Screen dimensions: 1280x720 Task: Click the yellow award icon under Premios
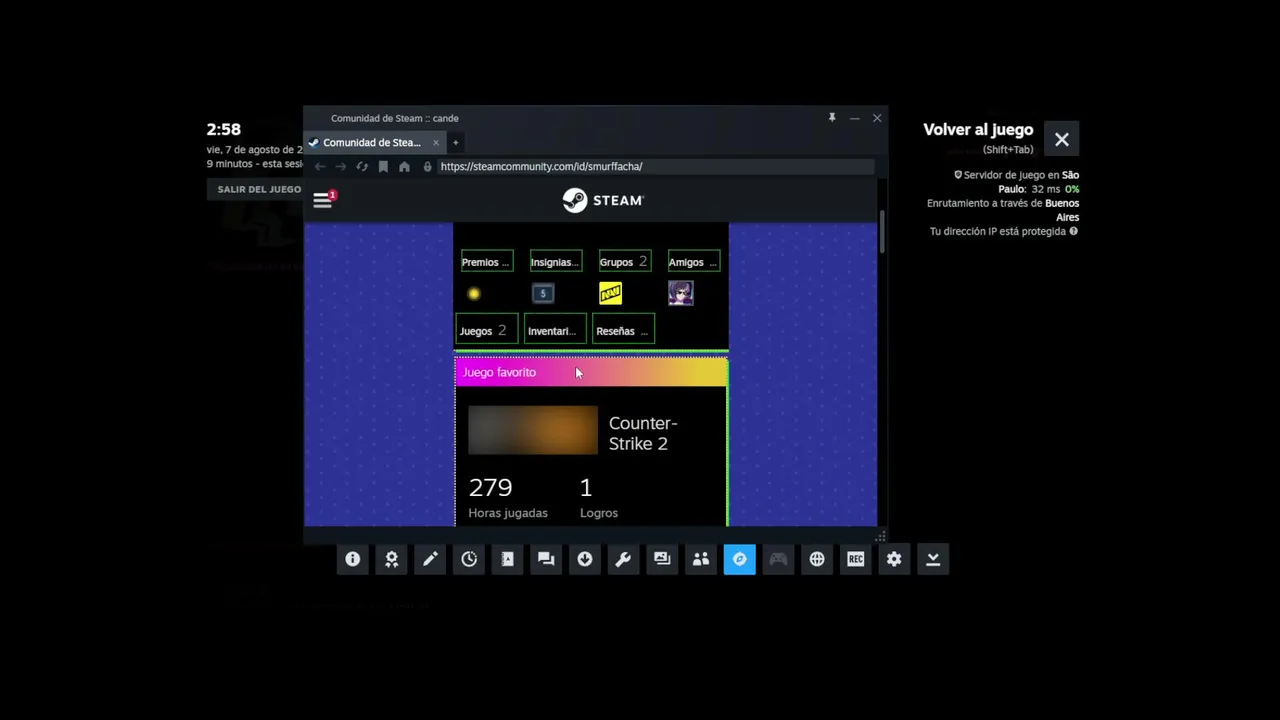coord(474,294)
